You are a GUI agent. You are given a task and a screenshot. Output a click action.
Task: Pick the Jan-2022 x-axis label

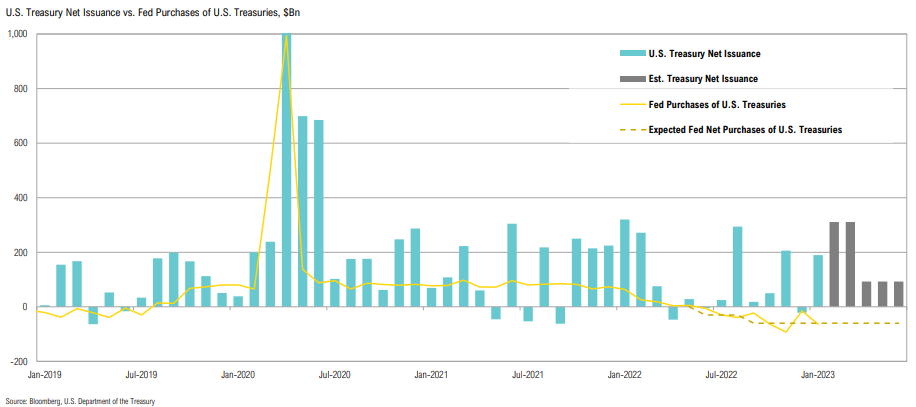coord(625,375)
